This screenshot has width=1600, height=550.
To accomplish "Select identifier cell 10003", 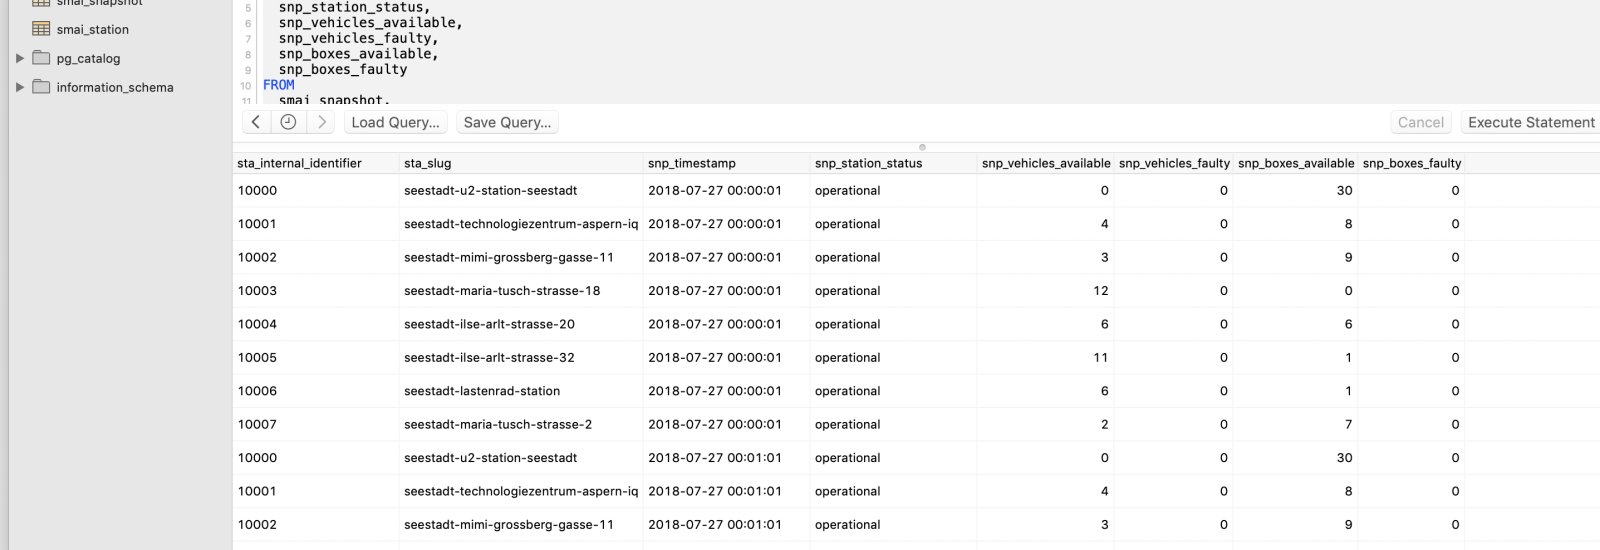I will pos(257,291).
